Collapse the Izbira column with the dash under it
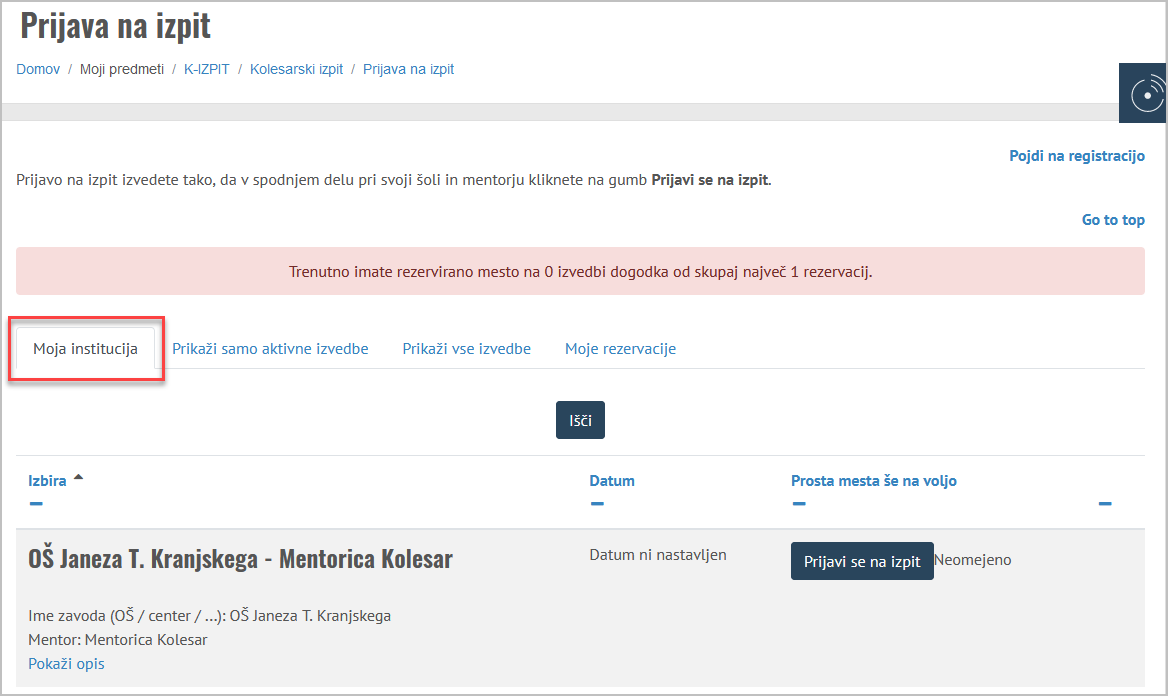The image size is (1168, 696). point(36,504)
